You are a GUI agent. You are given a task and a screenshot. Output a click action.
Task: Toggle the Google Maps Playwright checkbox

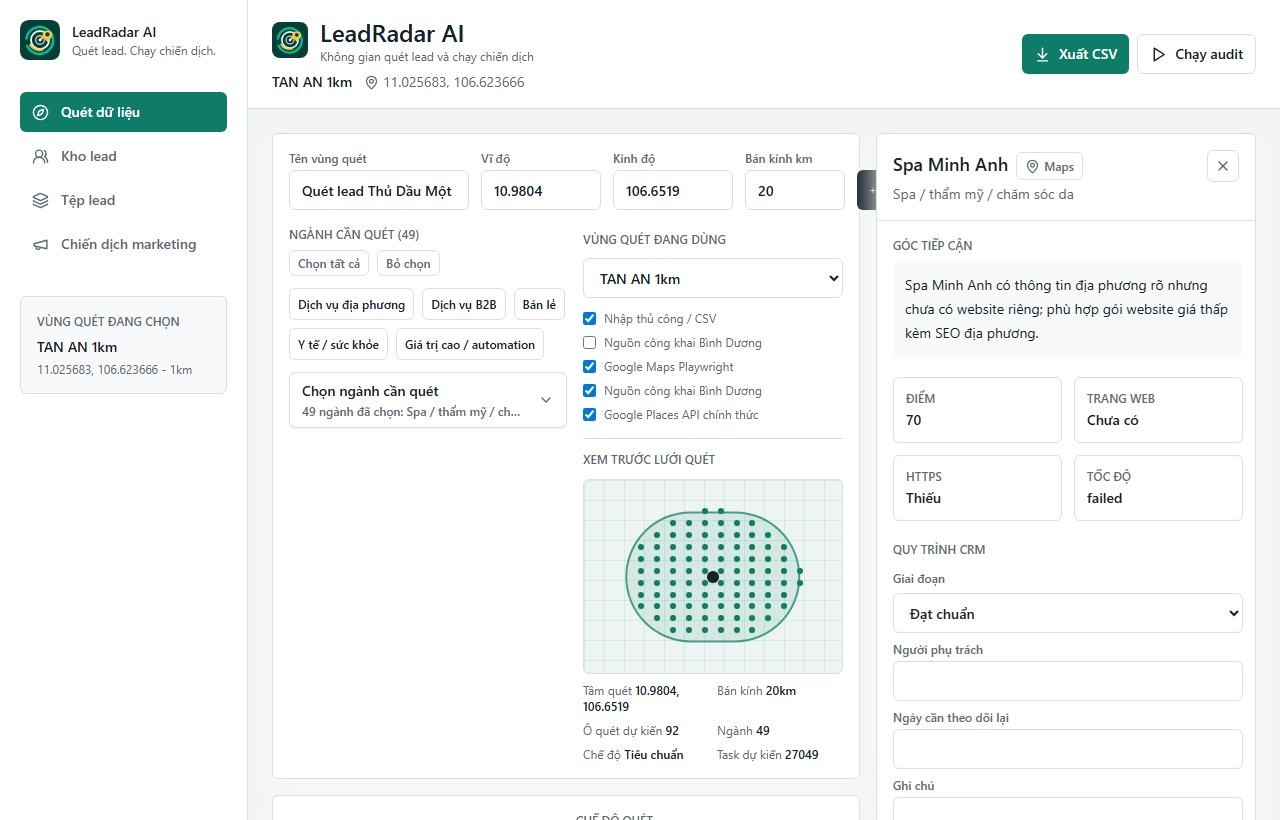pos(590,367)
